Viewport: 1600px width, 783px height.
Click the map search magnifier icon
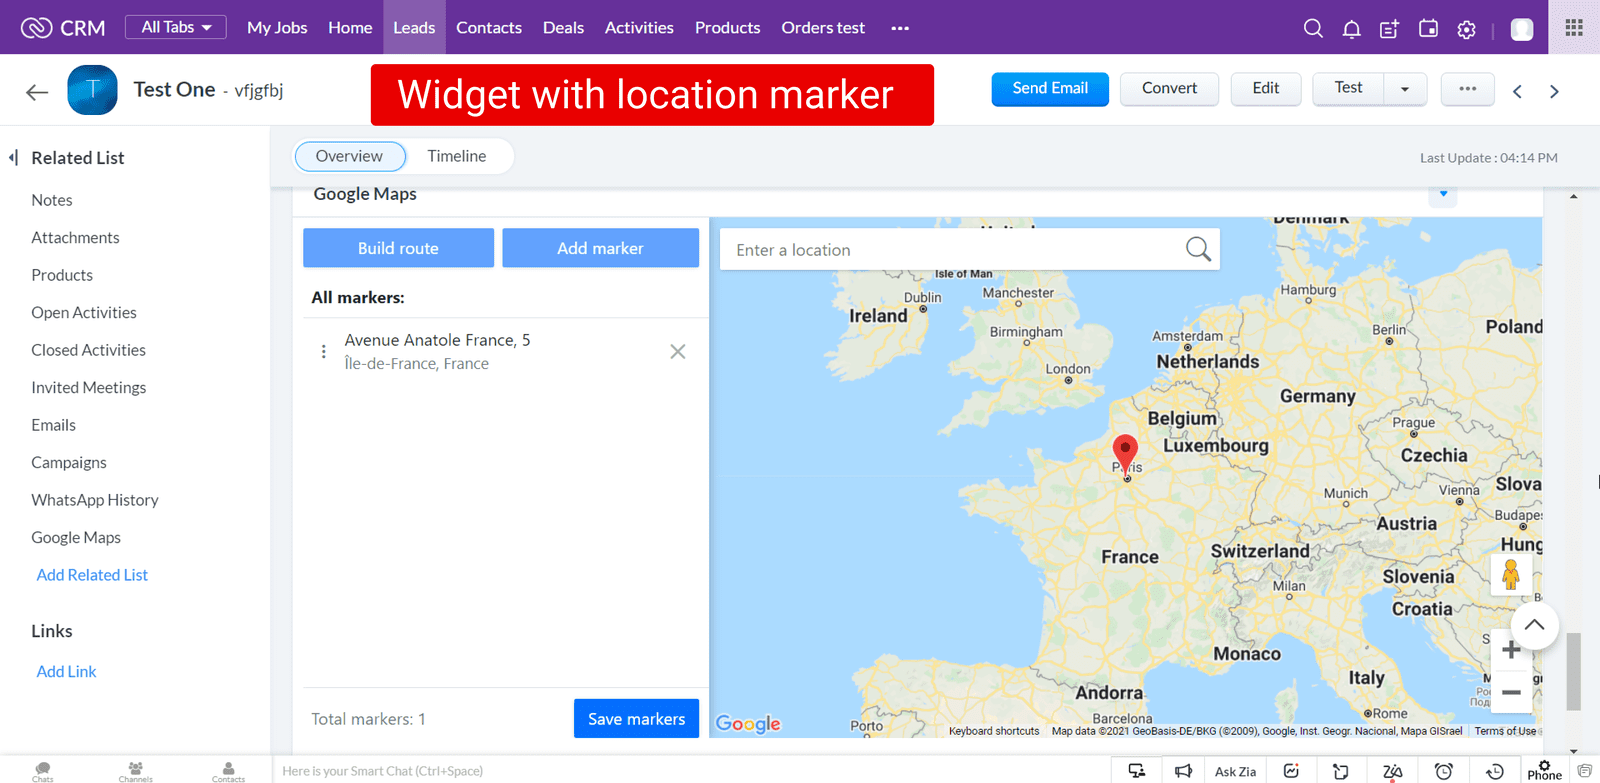pyautogui.click(x=1198, y=249)
